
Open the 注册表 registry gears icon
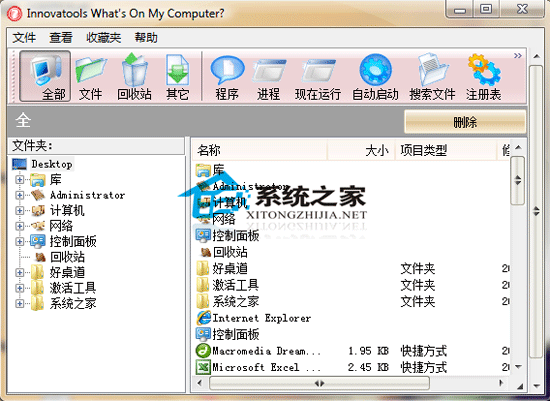(x=483, y=76)
